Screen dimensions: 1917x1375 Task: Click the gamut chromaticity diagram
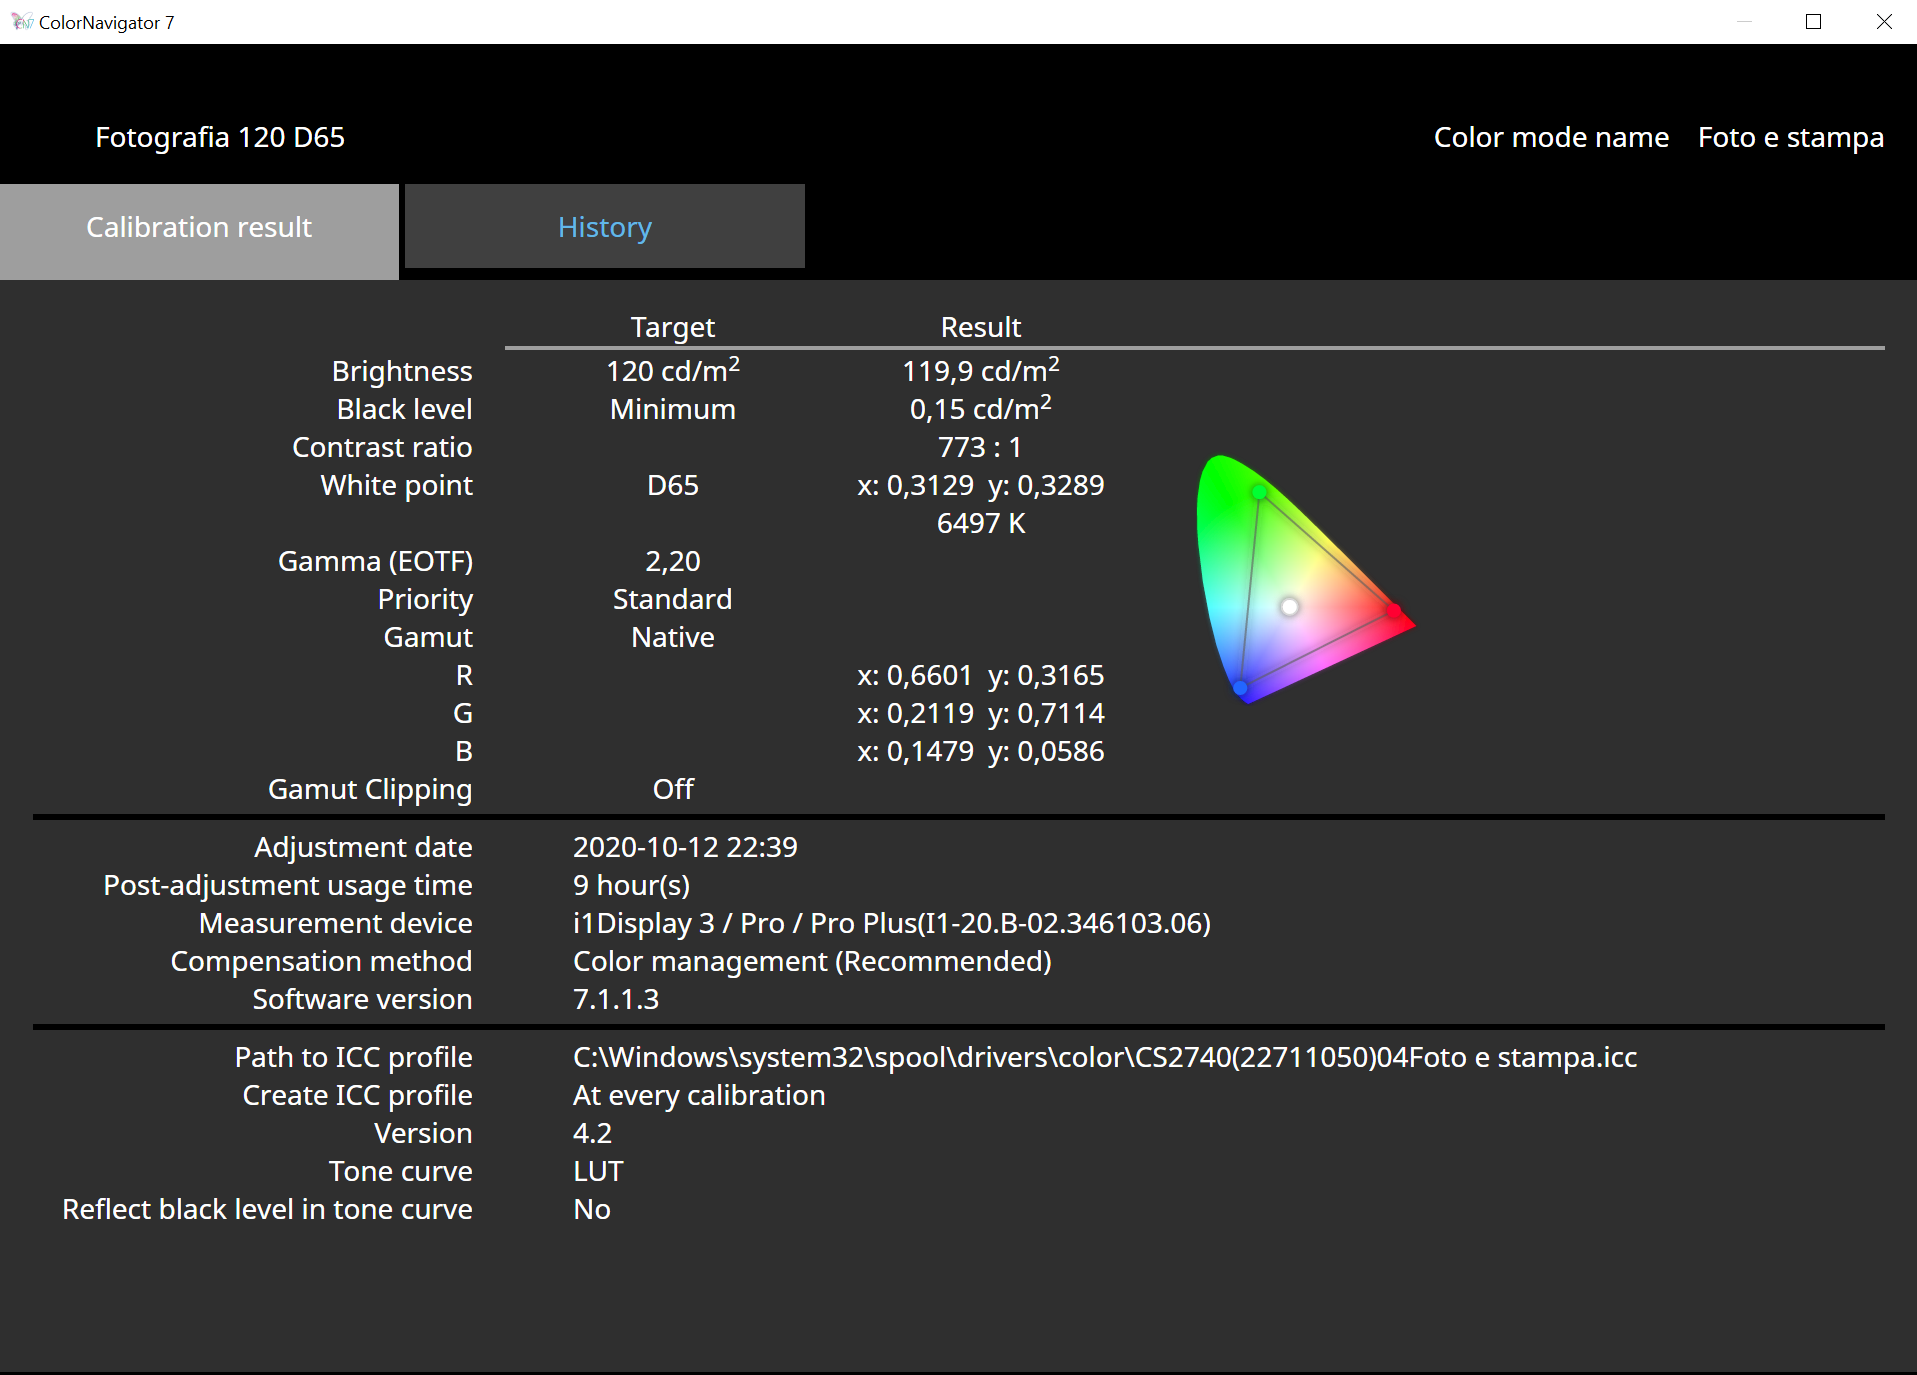[1304, 579]
